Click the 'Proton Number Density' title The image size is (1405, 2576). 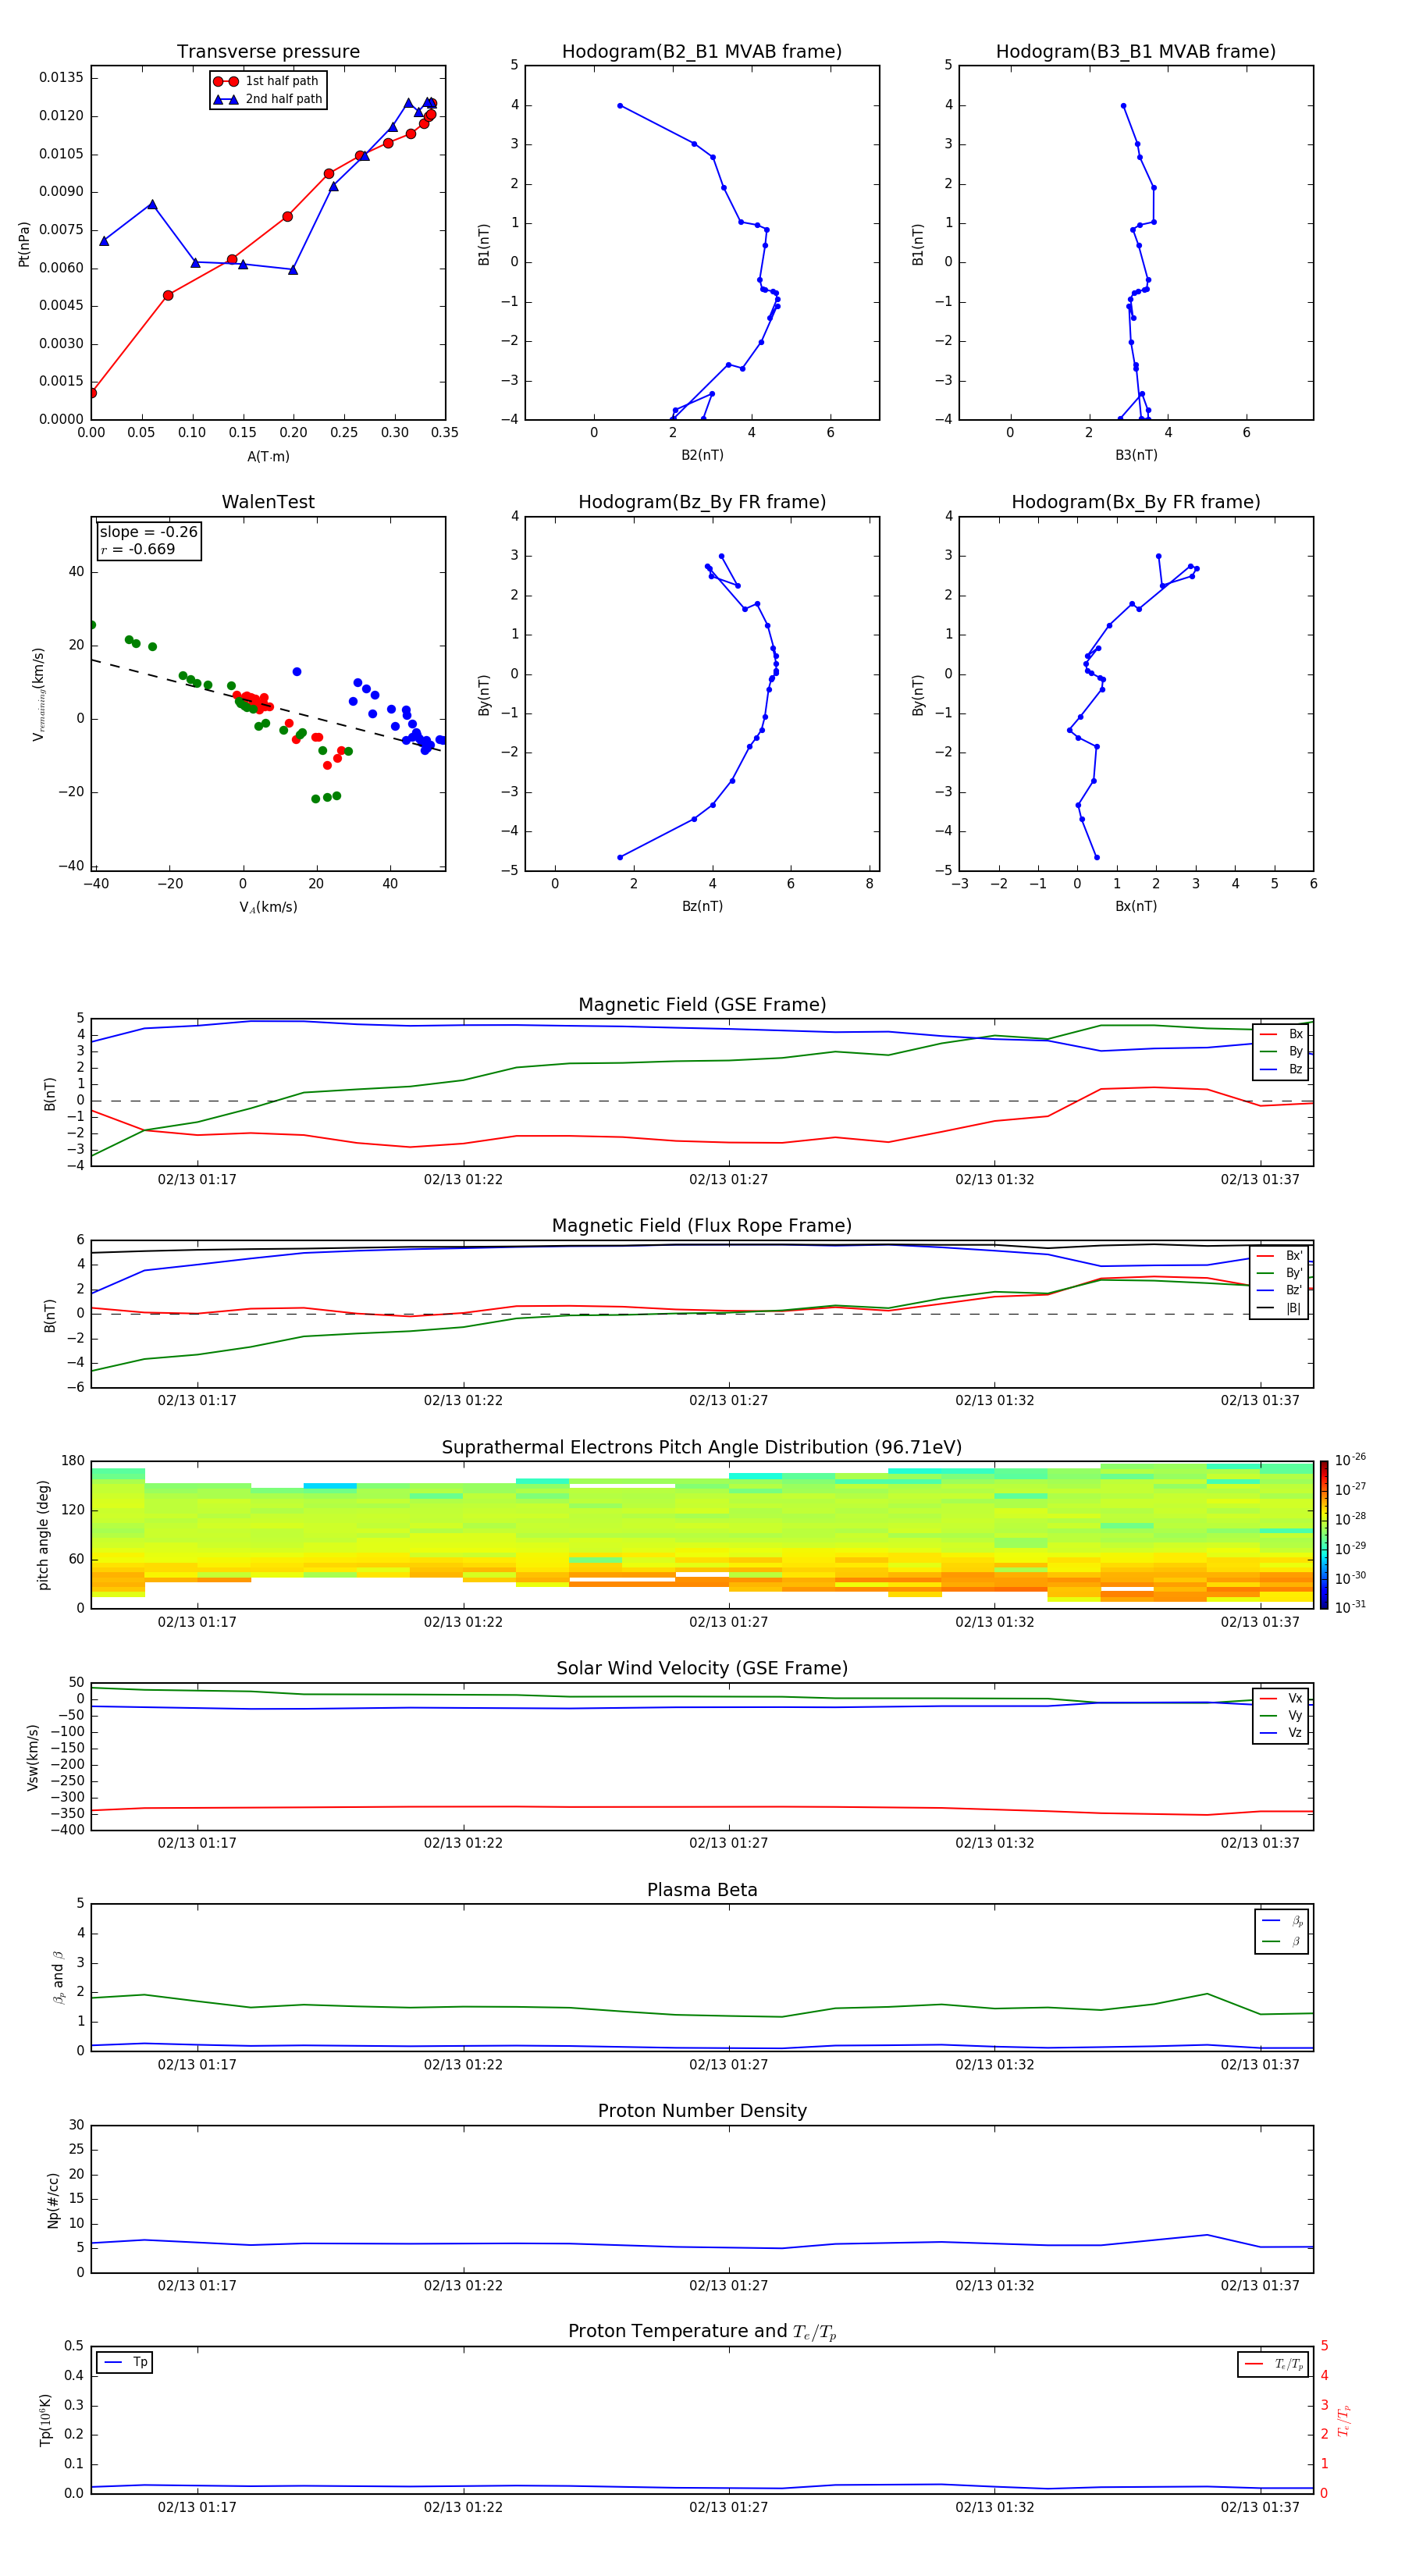coord(702,2111)
